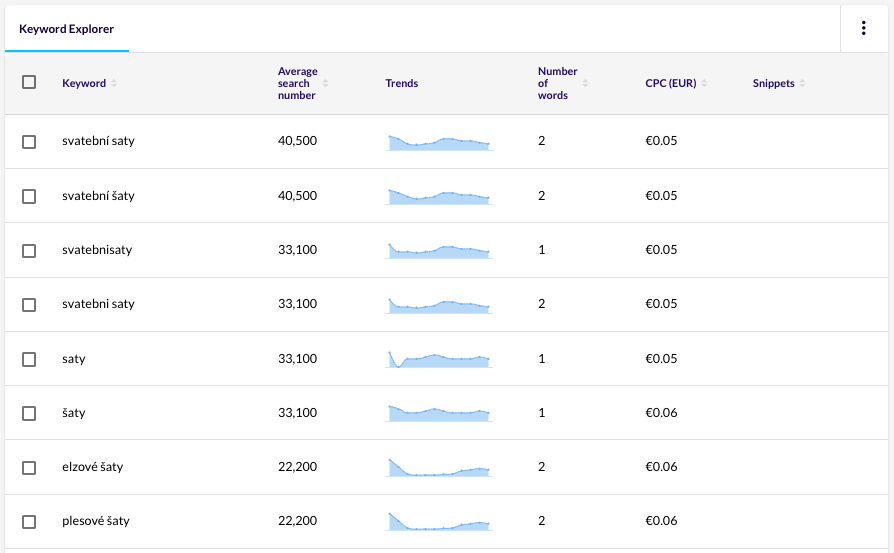View trend chart for elzové šaty
Screen dimensions: 894x553
(438, 467)
